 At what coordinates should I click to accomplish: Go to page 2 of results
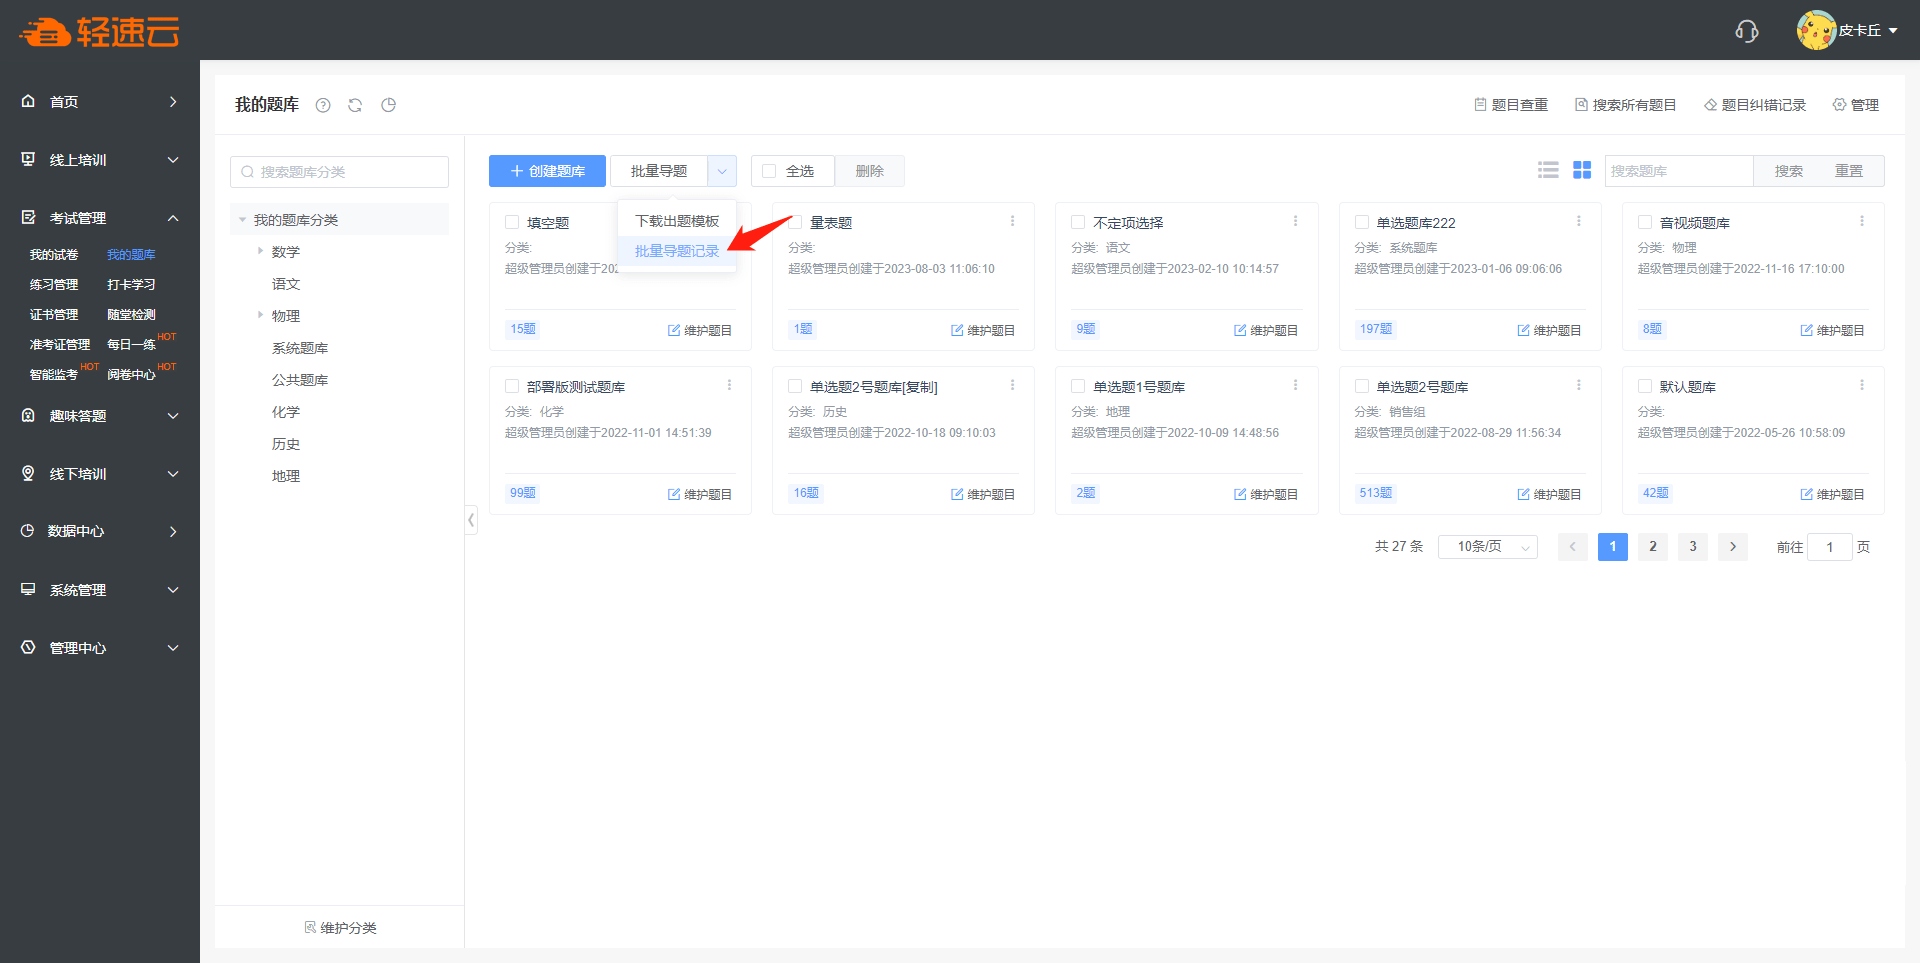coord(1652,547)
